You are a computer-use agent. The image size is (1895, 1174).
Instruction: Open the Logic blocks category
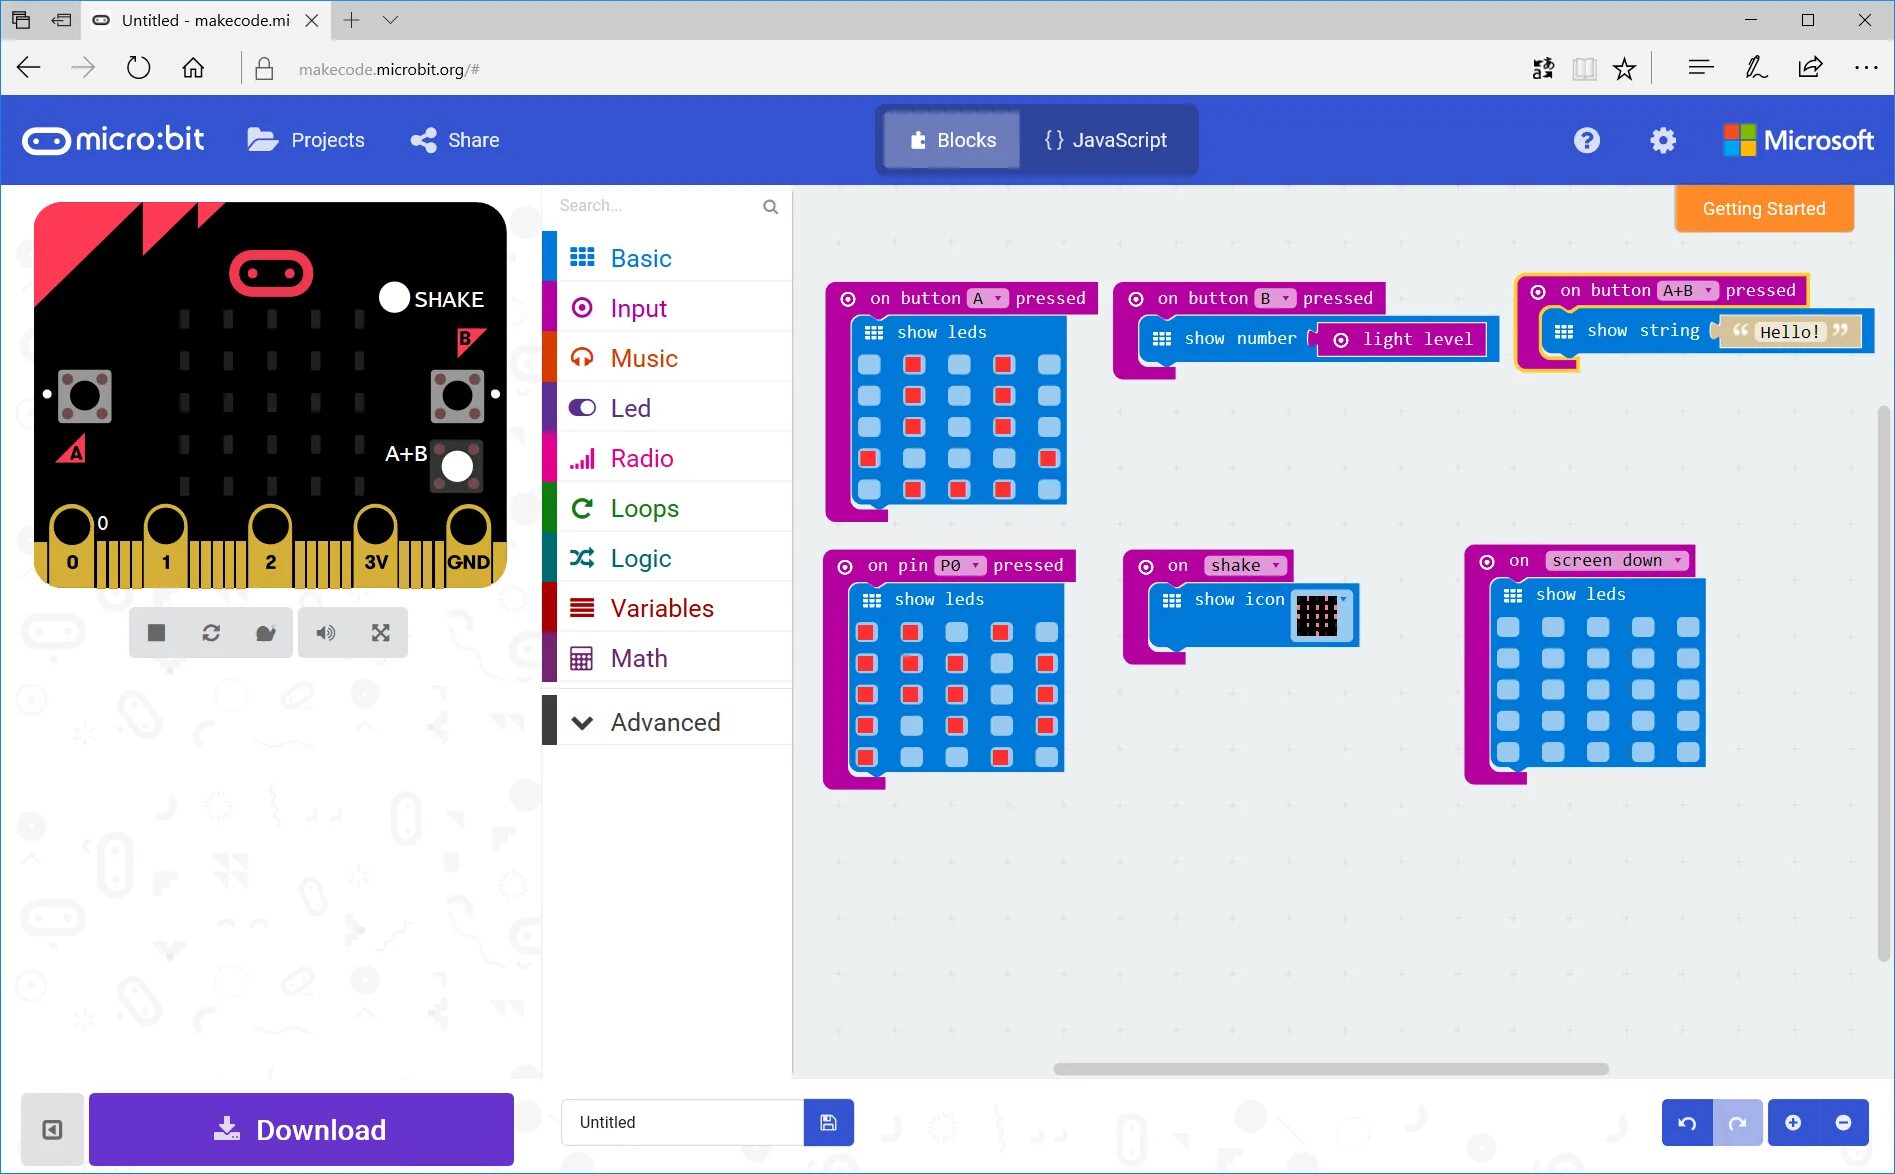[x=640, y=557]
